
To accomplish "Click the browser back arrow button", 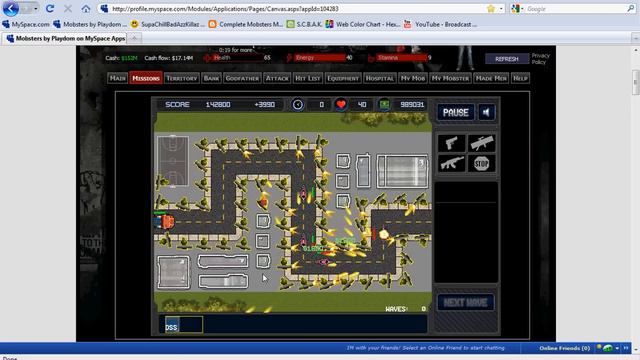I will 11,8.
